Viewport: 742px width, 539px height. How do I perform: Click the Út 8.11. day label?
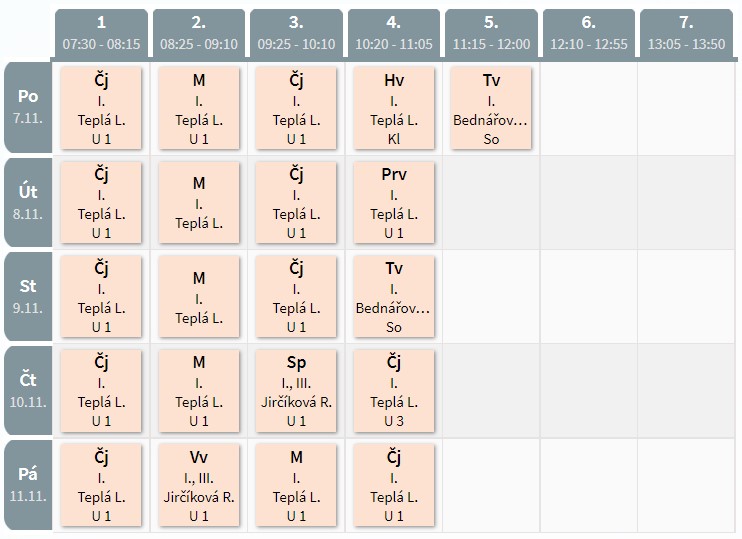click(x=28, y=202)
